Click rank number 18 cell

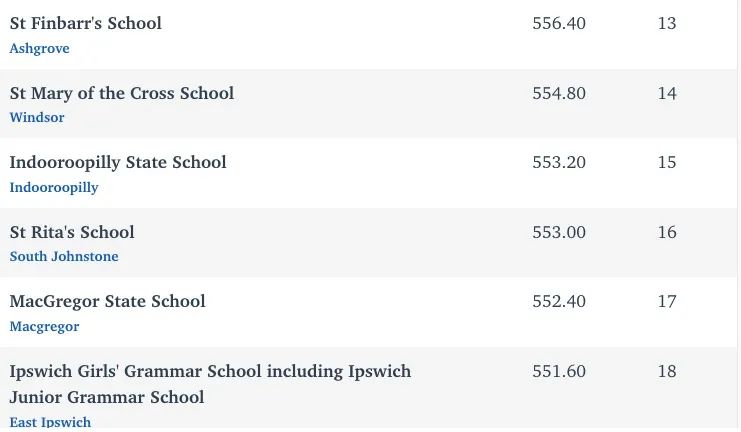pyautogui.click(x=667, y=371)
